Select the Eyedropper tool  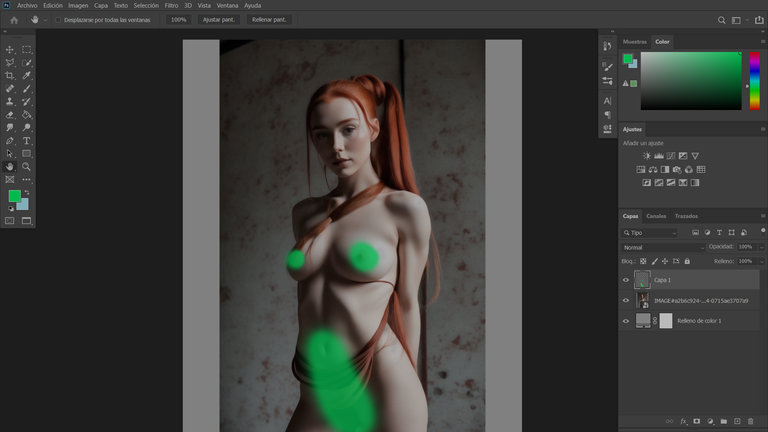point(26,75)
